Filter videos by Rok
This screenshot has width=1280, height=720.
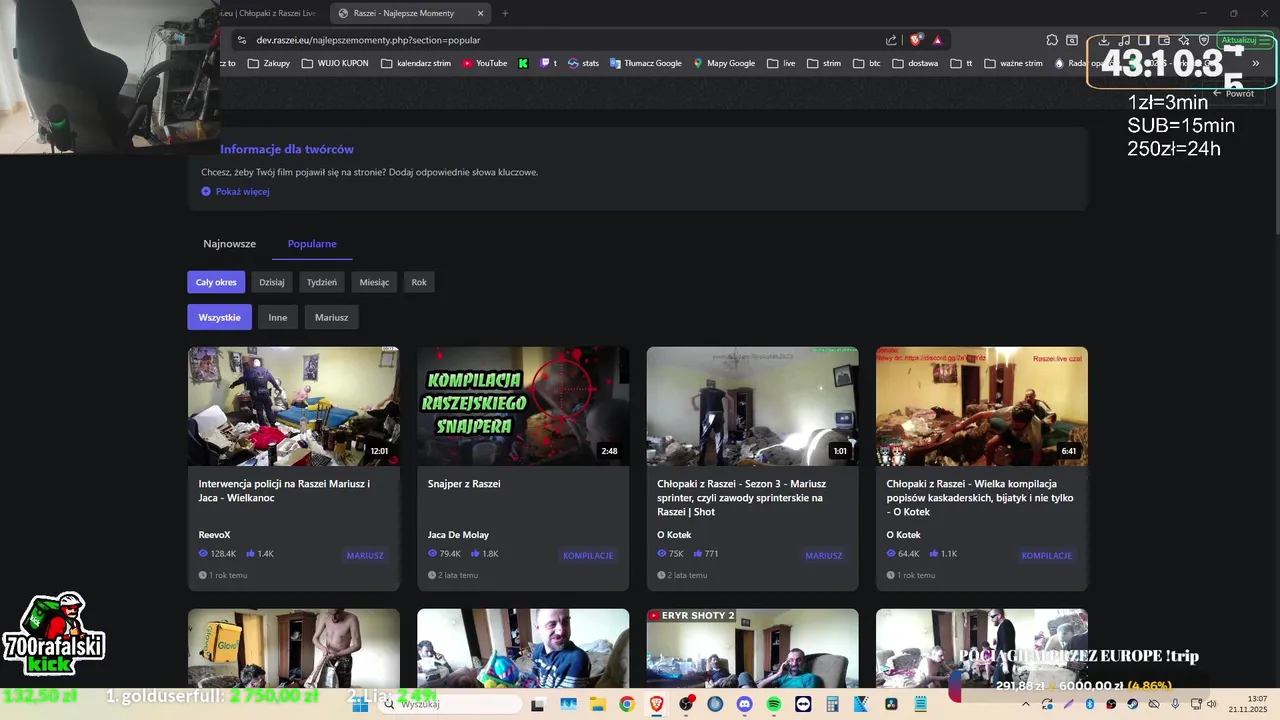(419, 282)
